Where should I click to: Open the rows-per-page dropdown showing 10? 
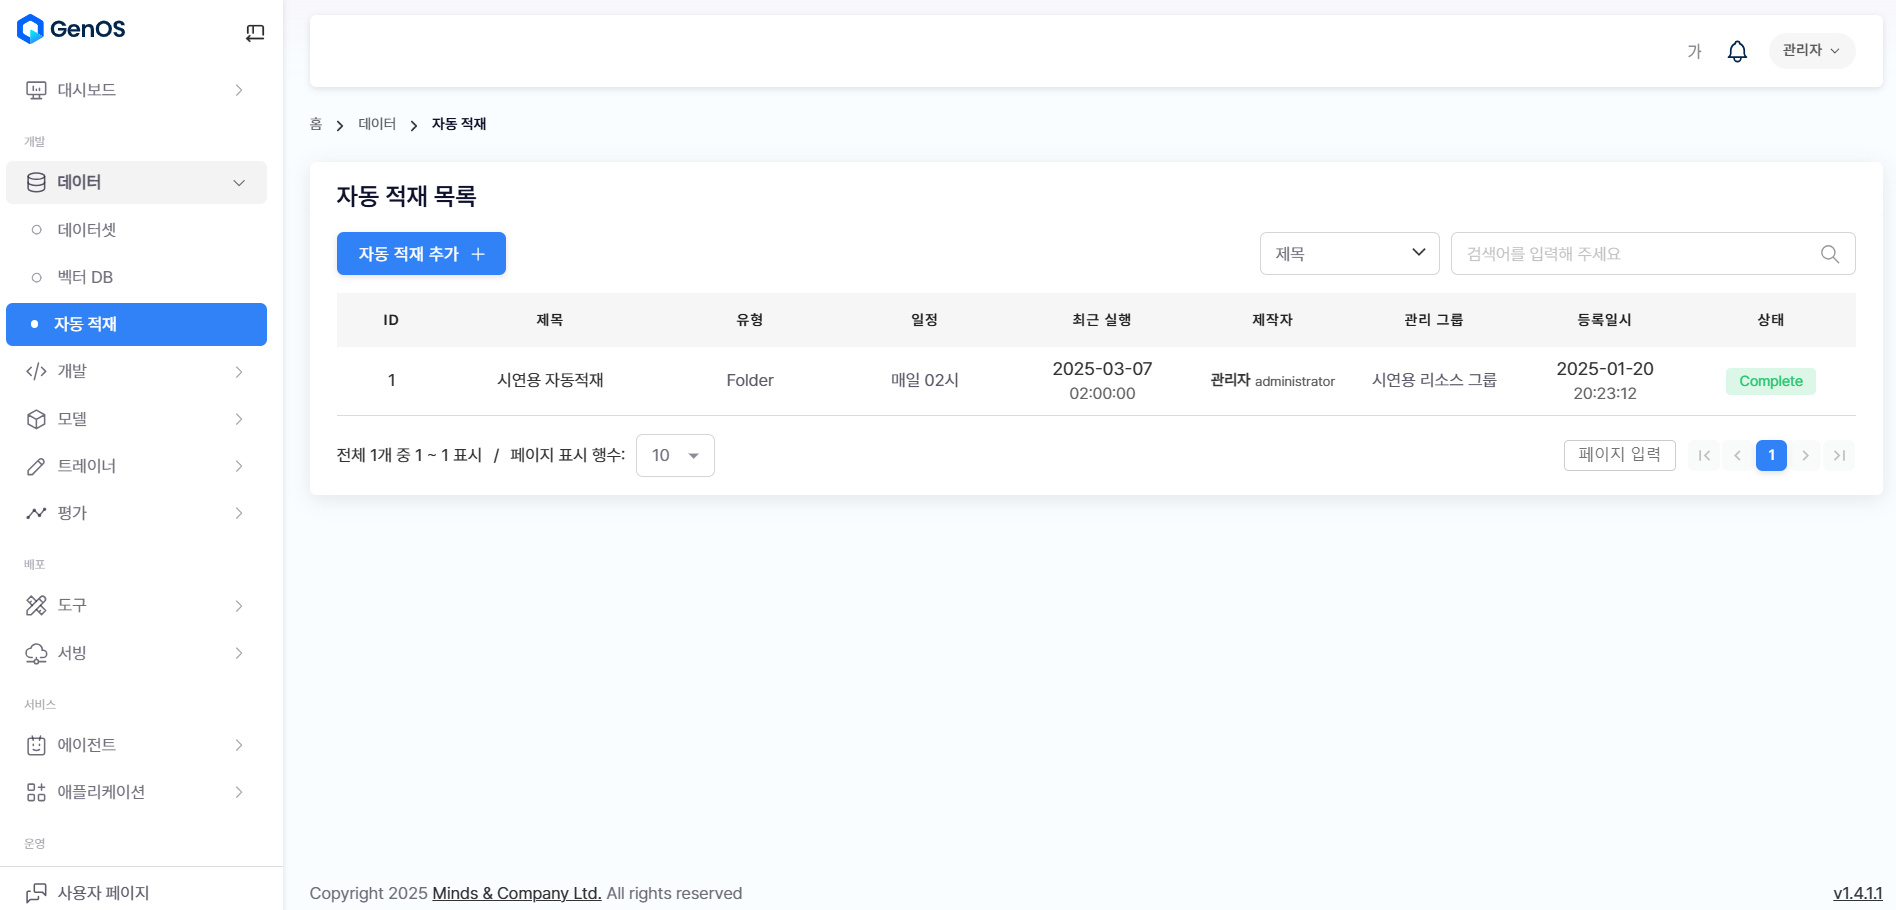pyautogui.click(x=675, y=456)
